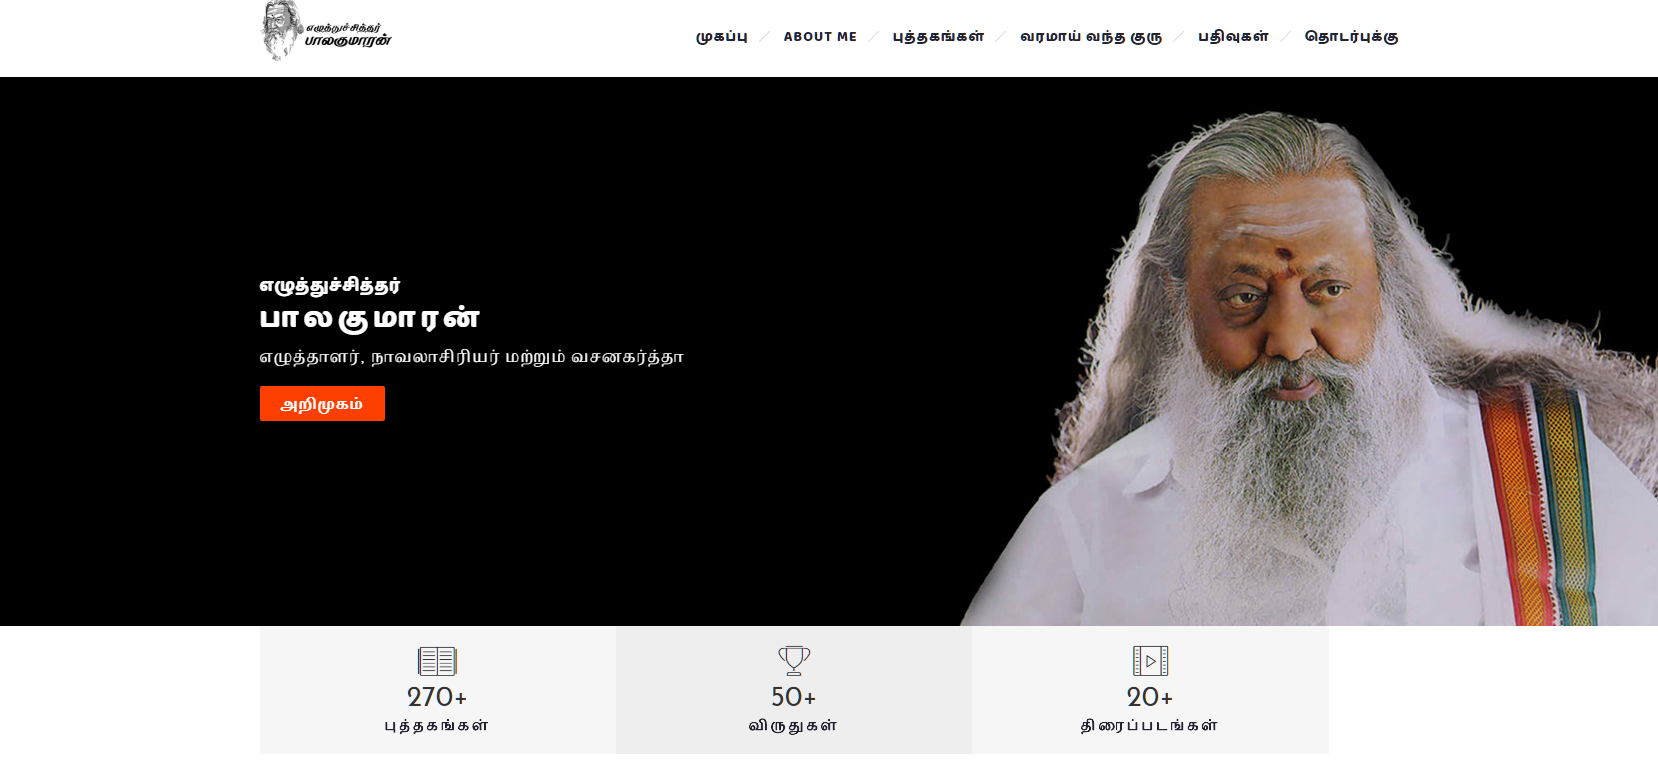Open the முகப்பு menu item

coord(722,37)
